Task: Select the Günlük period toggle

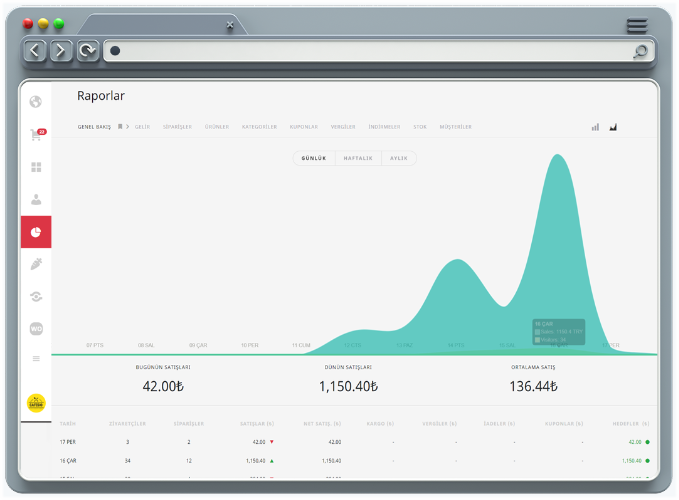Action: pyautogui.click(x=314, y=158)
